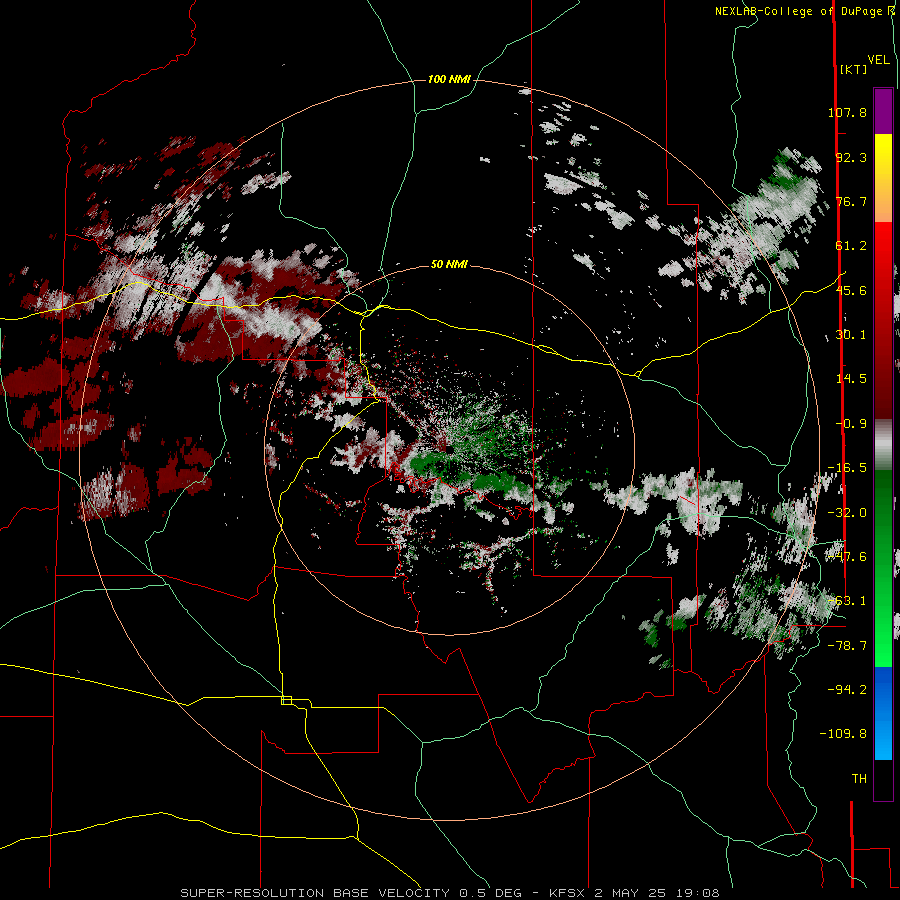This screenshot has width=900, height=900.
Task: Select the -47.6 scale value
Action: [847, 557]
